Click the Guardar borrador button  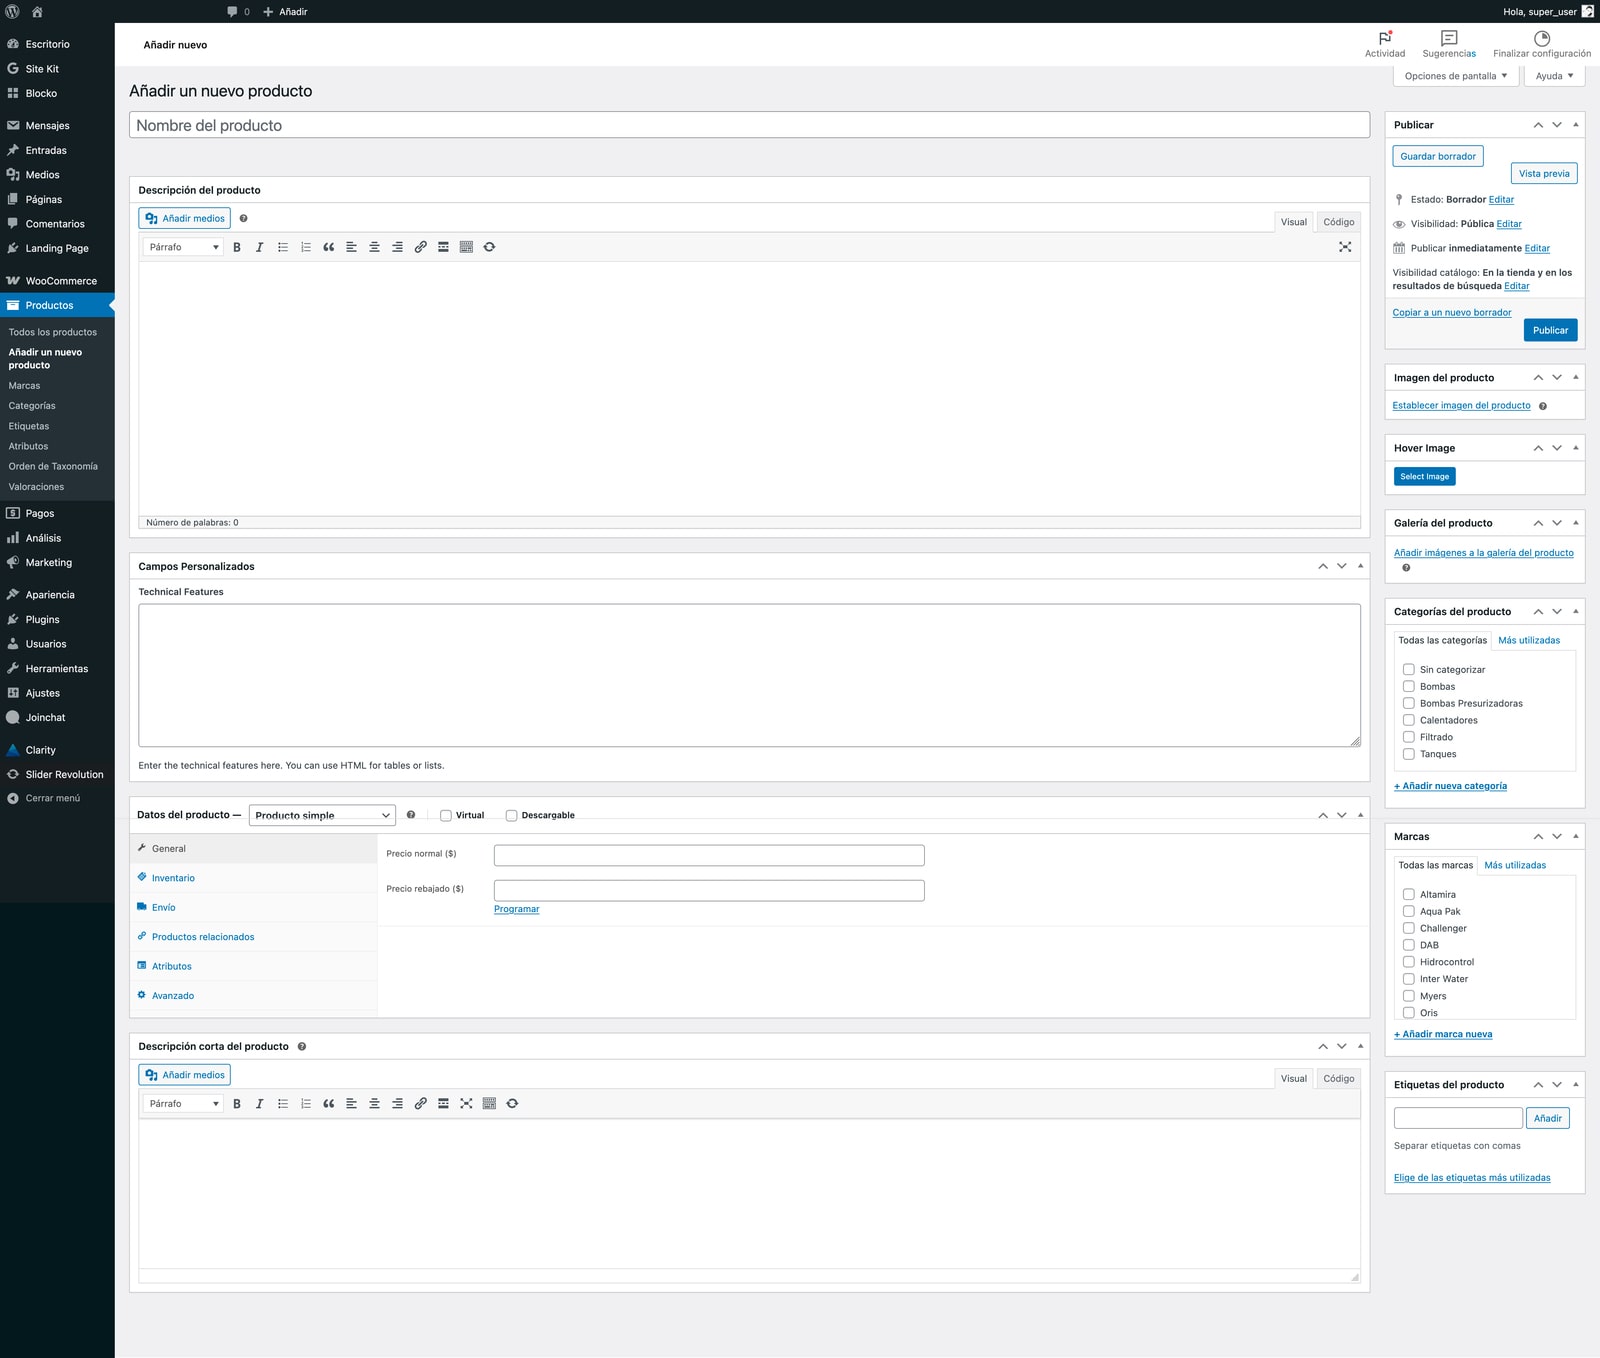(1437, 157)
